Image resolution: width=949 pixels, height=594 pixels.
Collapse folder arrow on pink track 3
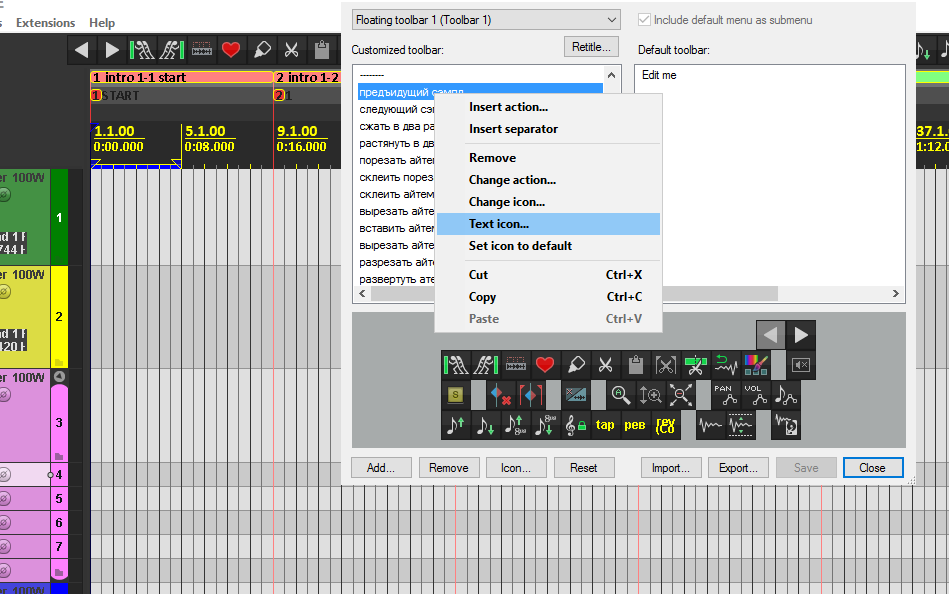pyautogui.click(x=59, y=377)
